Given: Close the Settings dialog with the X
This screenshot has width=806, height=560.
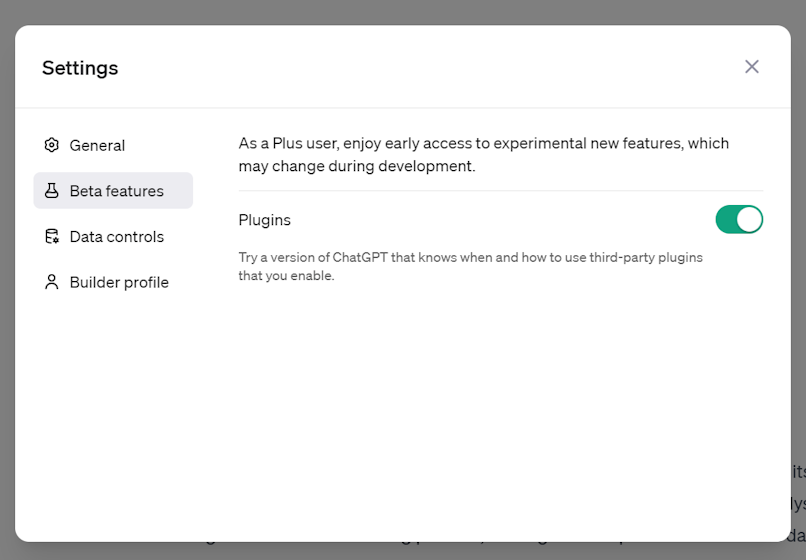Looking at the screenshot, I should (752, 66).
